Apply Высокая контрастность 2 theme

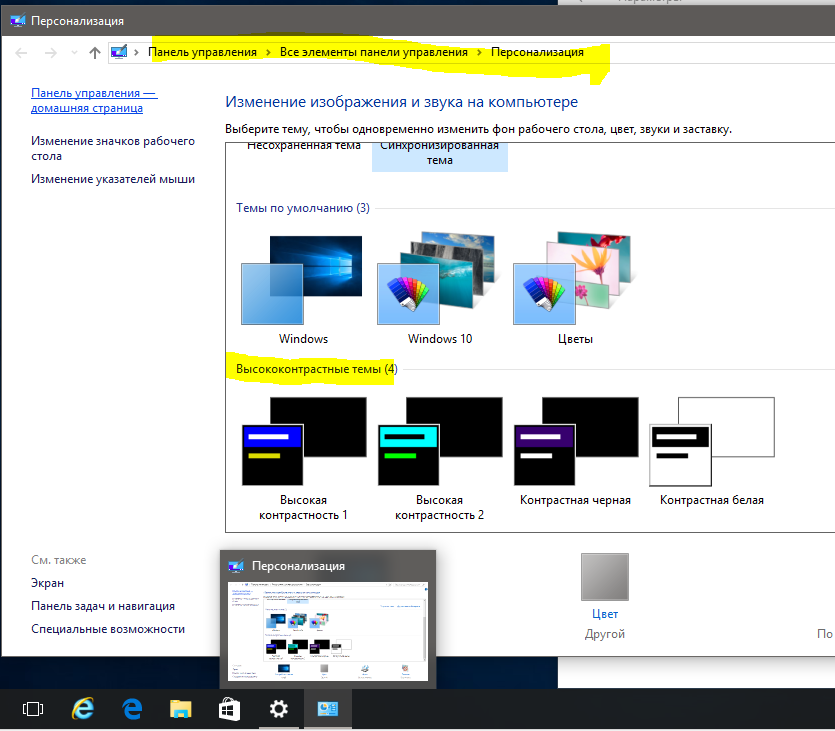point(440,459)
